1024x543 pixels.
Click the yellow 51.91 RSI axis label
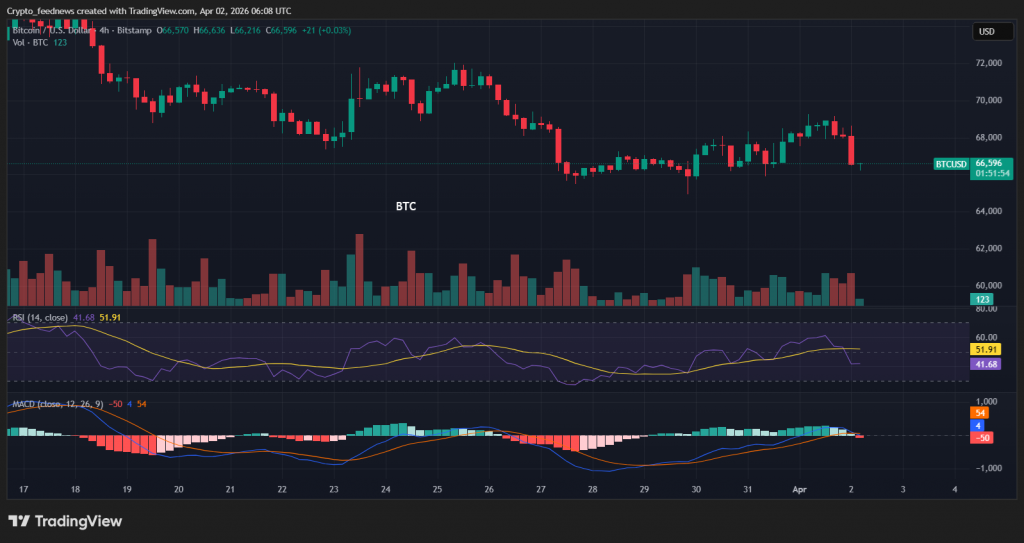985,350
